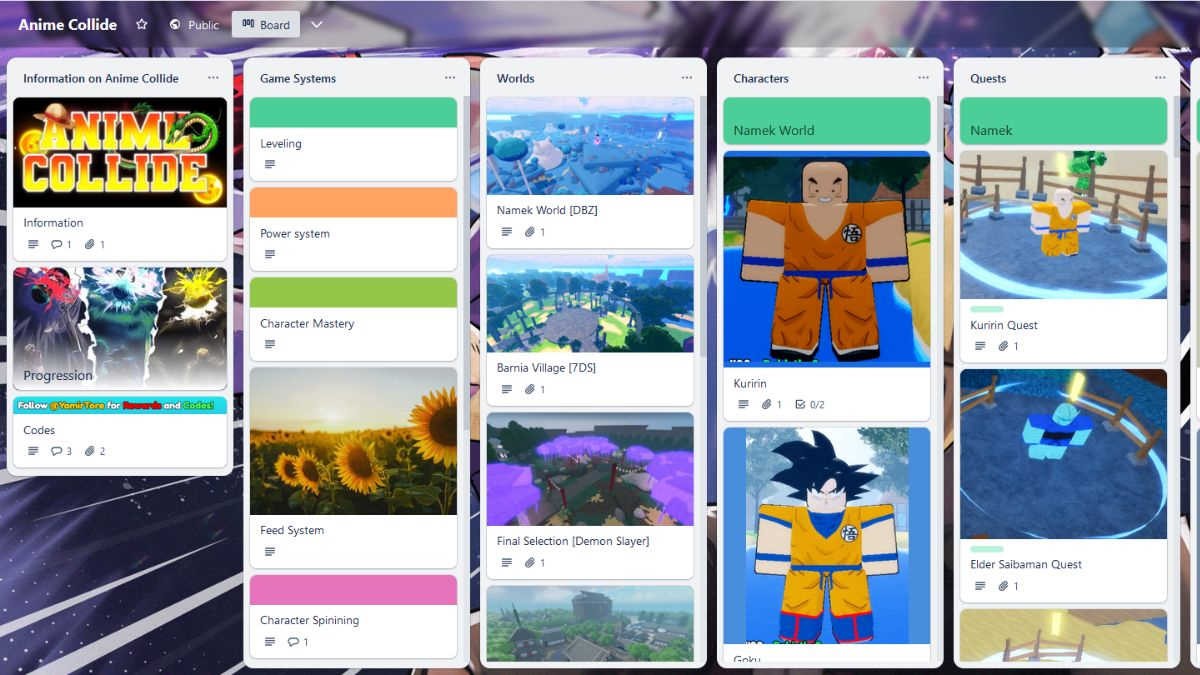Viewport: 1200px width, 675px height.
Task: Open the Quests list actions menu
Action: point(1160,78)
